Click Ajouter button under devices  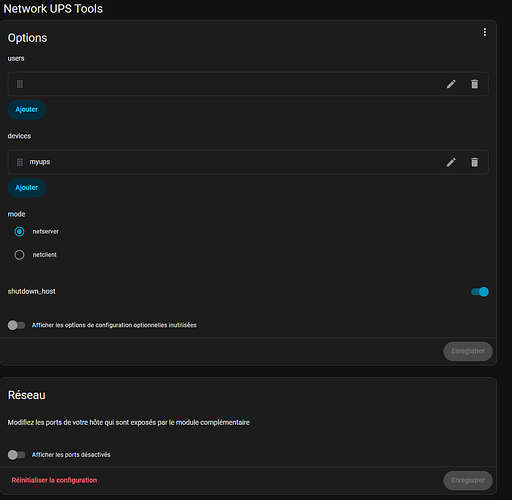tap(27, 187)
